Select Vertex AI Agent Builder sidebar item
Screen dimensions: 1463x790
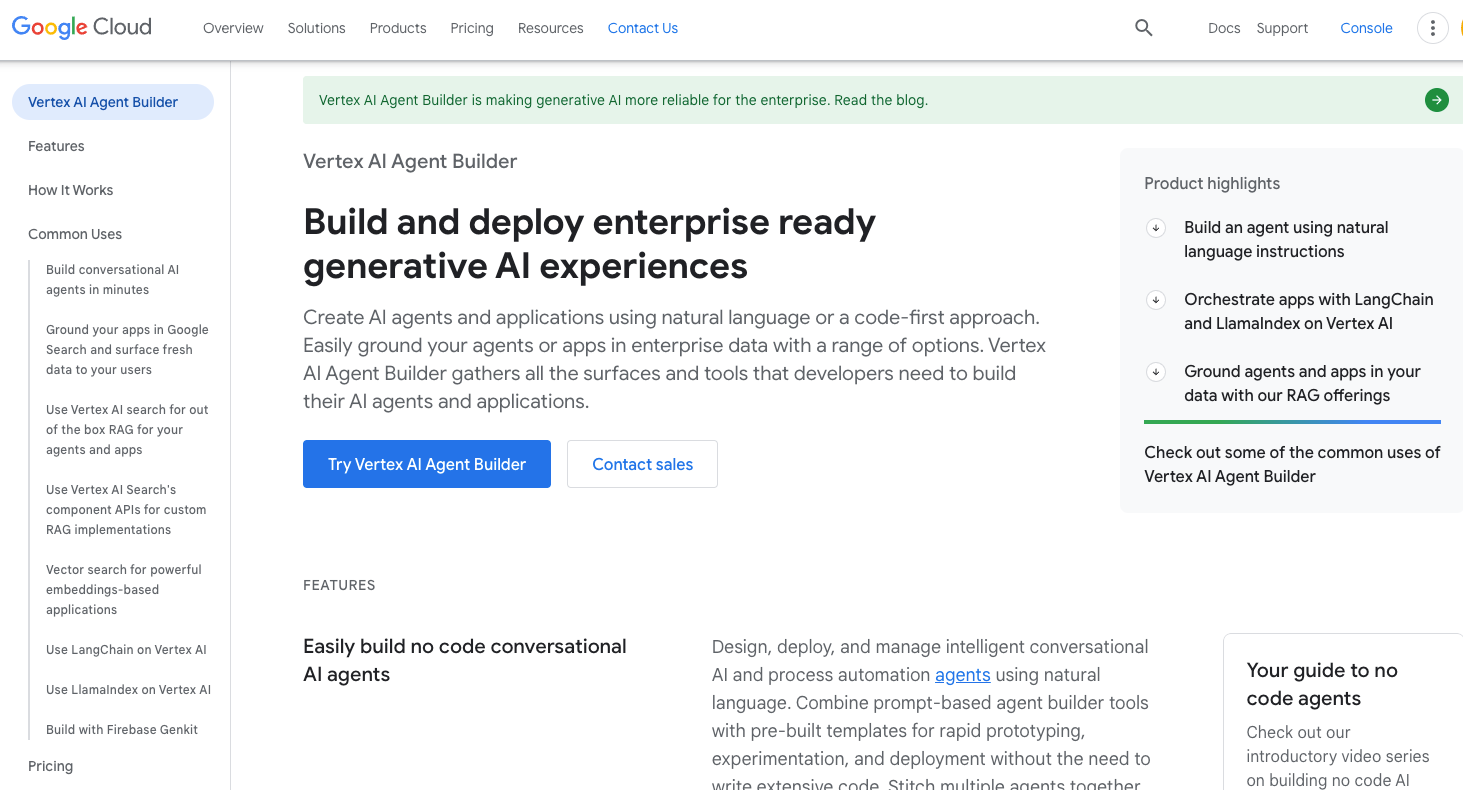(x=113, y=102)
